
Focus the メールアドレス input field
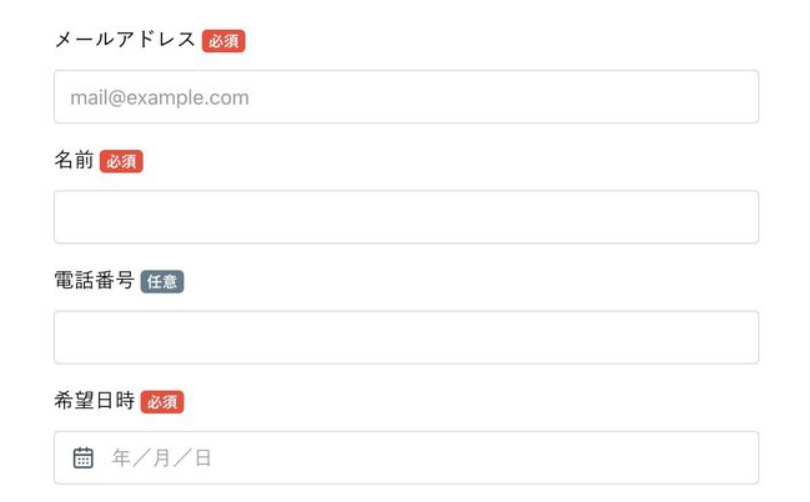[x=406, y=97]
